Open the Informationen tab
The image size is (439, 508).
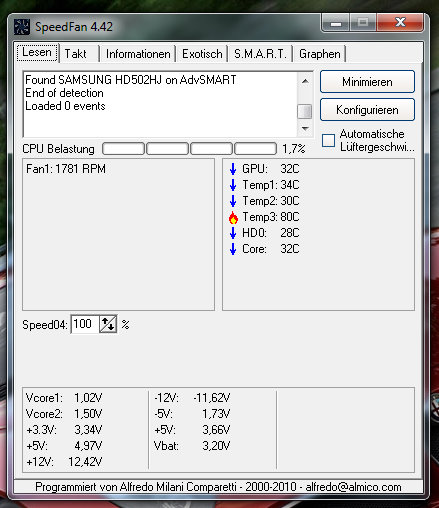pos(138,54)
